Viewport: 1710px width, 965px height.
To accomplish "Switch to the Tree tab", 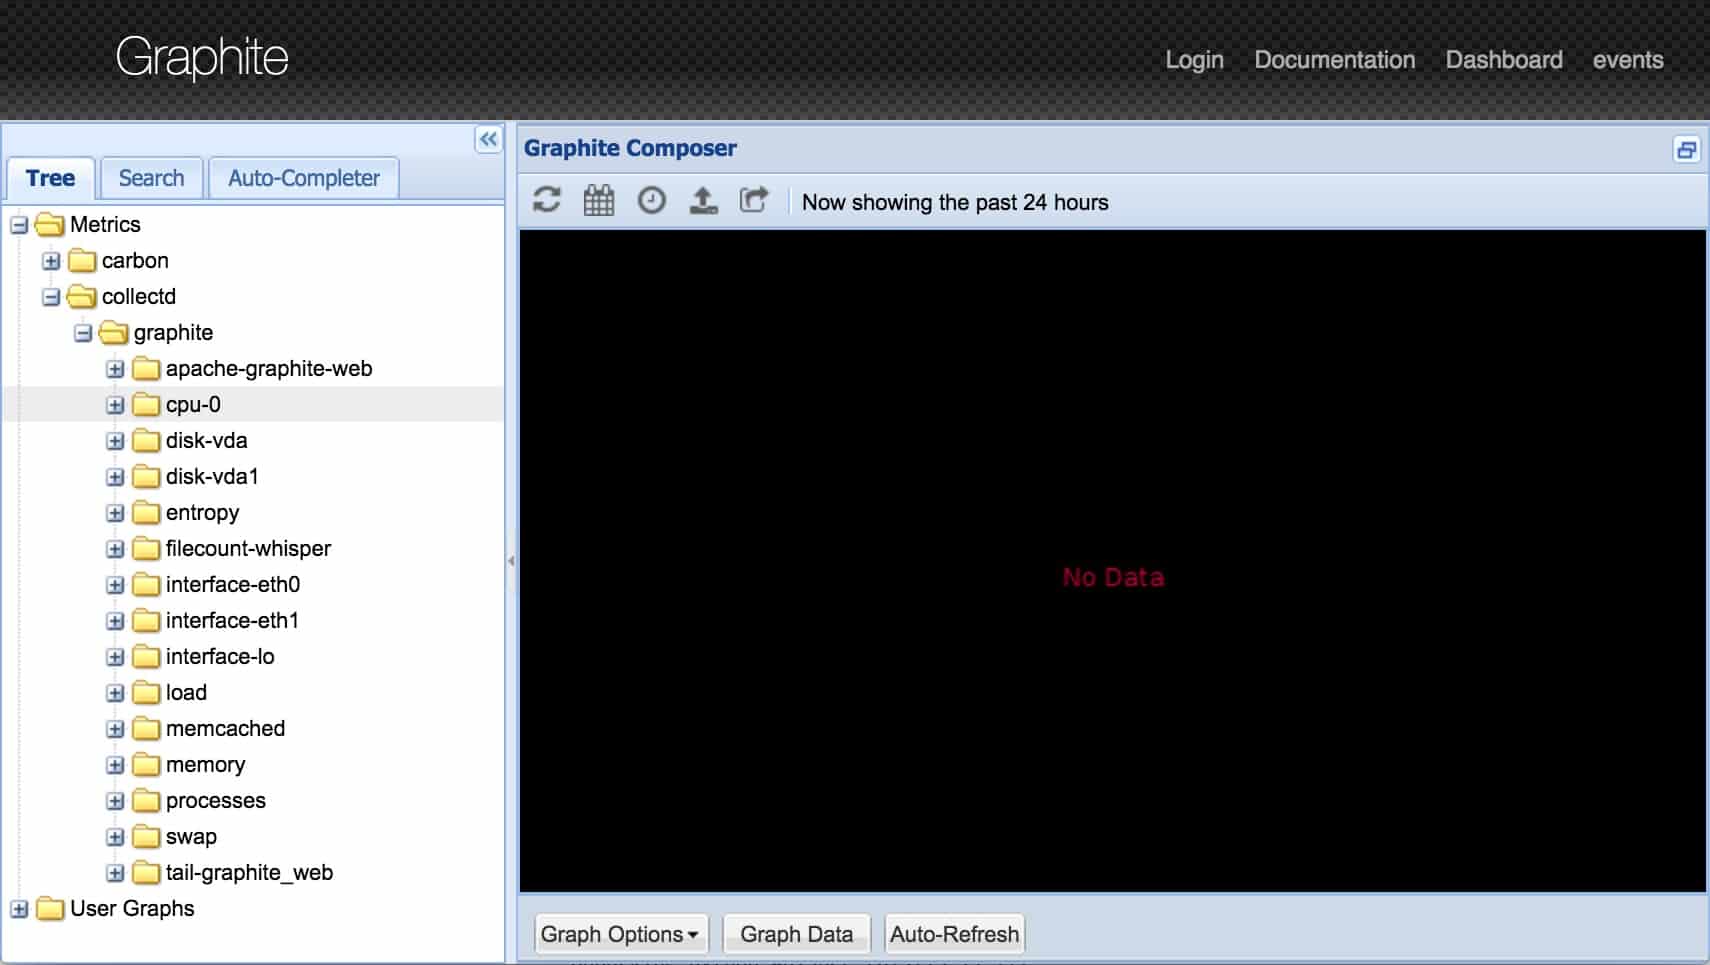I will [50, 178].
